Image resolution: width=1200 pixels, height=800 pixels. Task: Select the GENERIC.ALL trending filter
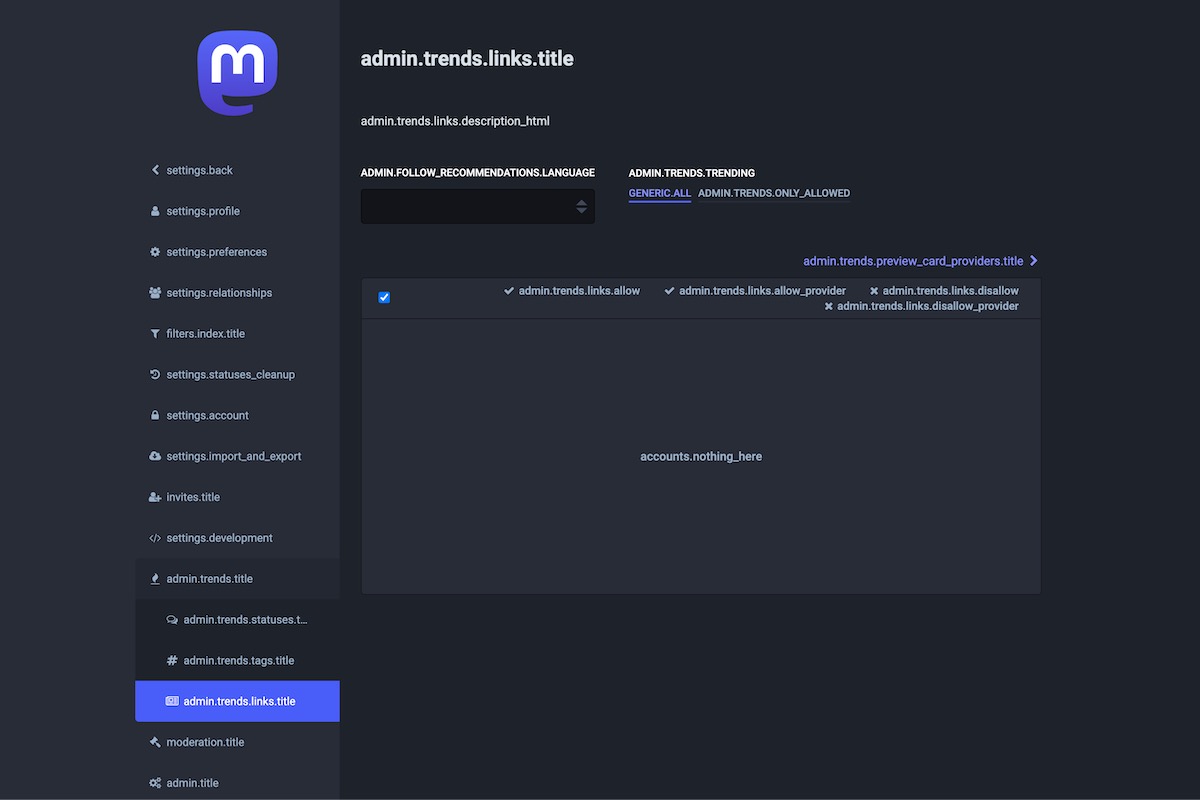coord(659,193)
